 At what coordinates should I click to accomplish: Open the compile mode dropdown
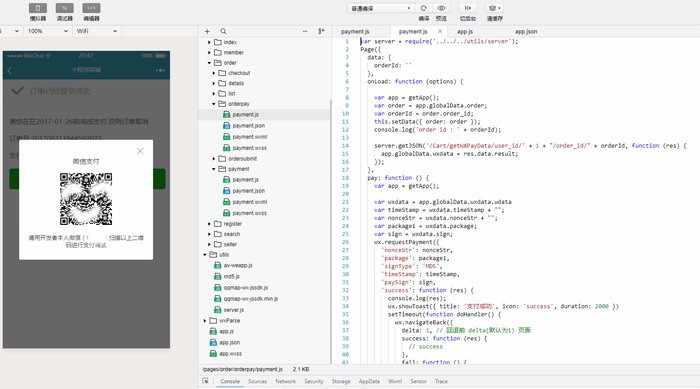coord(380,8)
